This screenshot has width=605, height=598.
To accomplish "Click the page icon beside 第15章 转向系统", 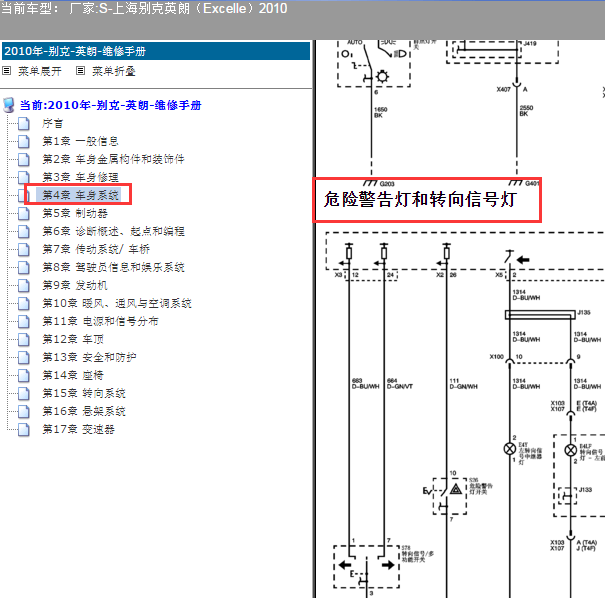I will (x=24, y=394).
